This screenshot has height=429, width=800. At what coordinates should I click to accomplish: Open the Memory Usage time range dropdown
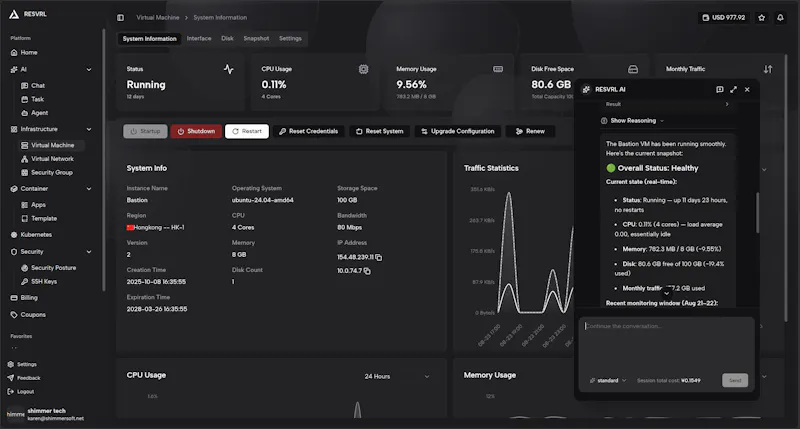pyautogui.click(x=764, y=376)
